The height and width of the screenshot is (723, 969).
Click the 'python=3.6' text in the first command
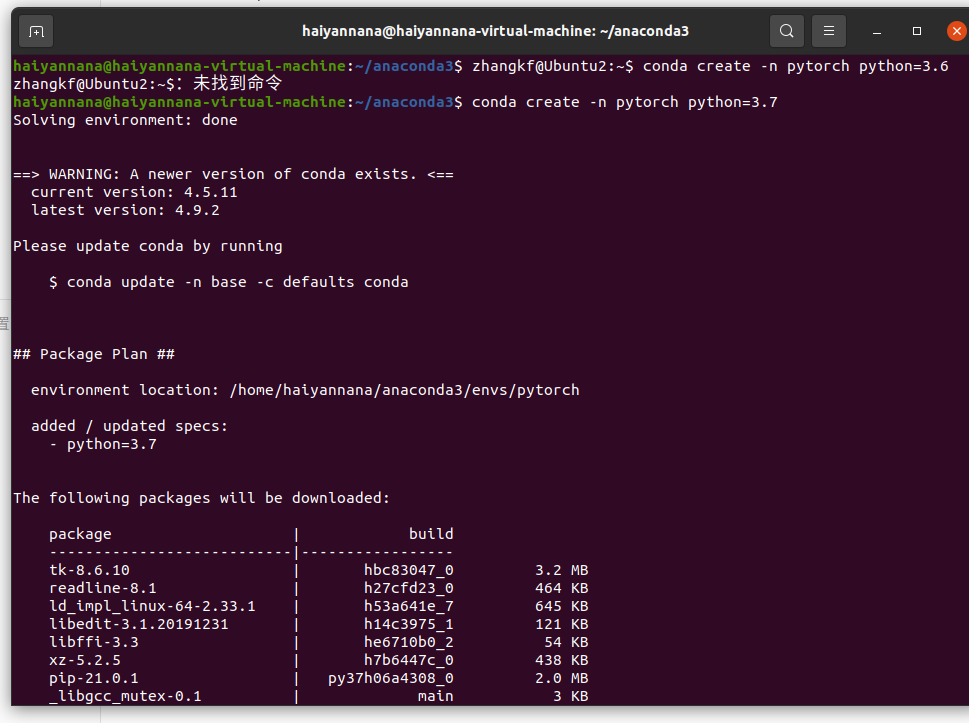click(x=908, y=65)
